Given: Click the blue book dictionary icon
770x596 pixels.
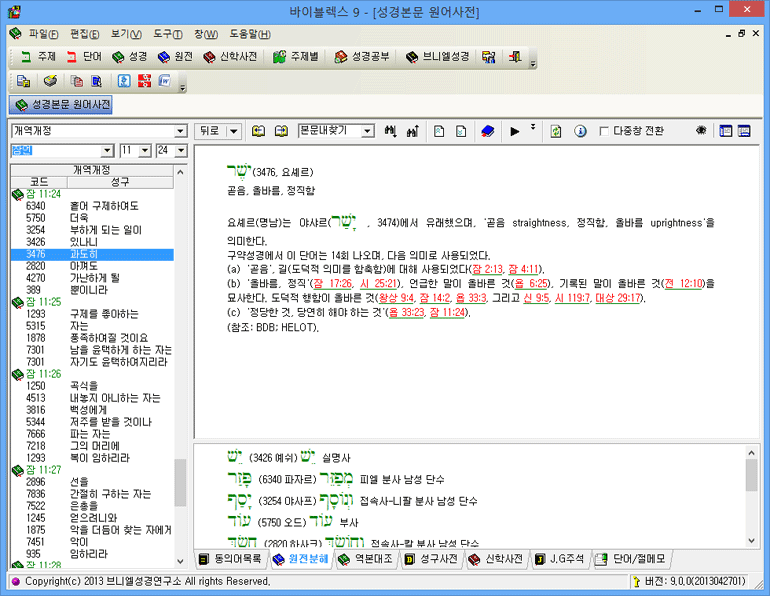Looking at the screenshot, I should point(487,131).
